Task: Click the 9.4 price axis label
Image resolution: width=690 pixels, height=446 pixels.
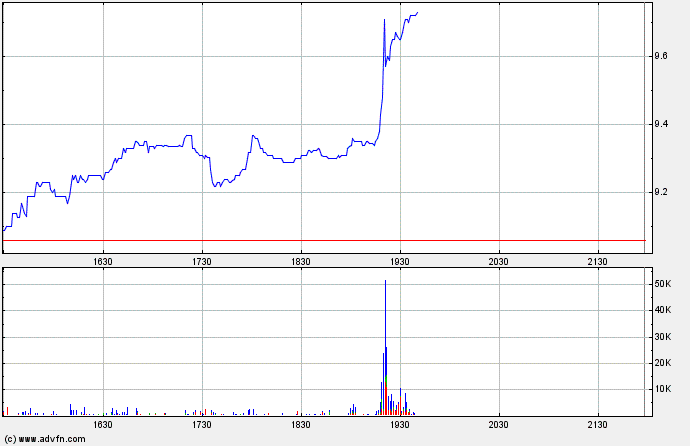Action: [661, 124]
